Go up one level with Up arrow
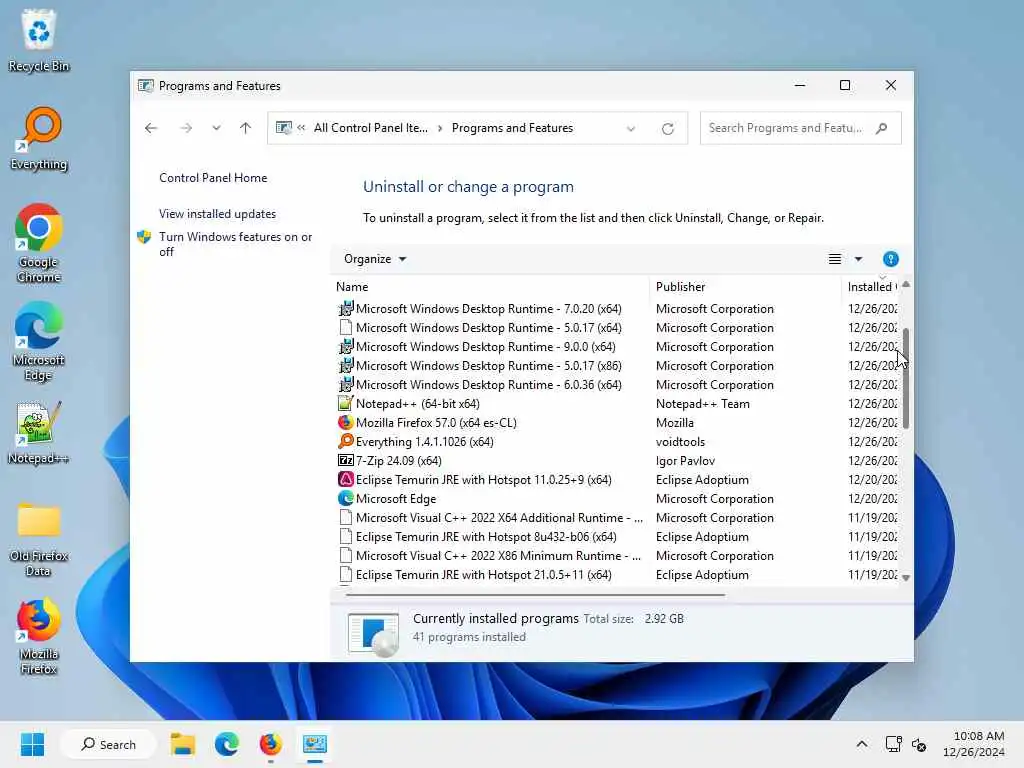 246,128
